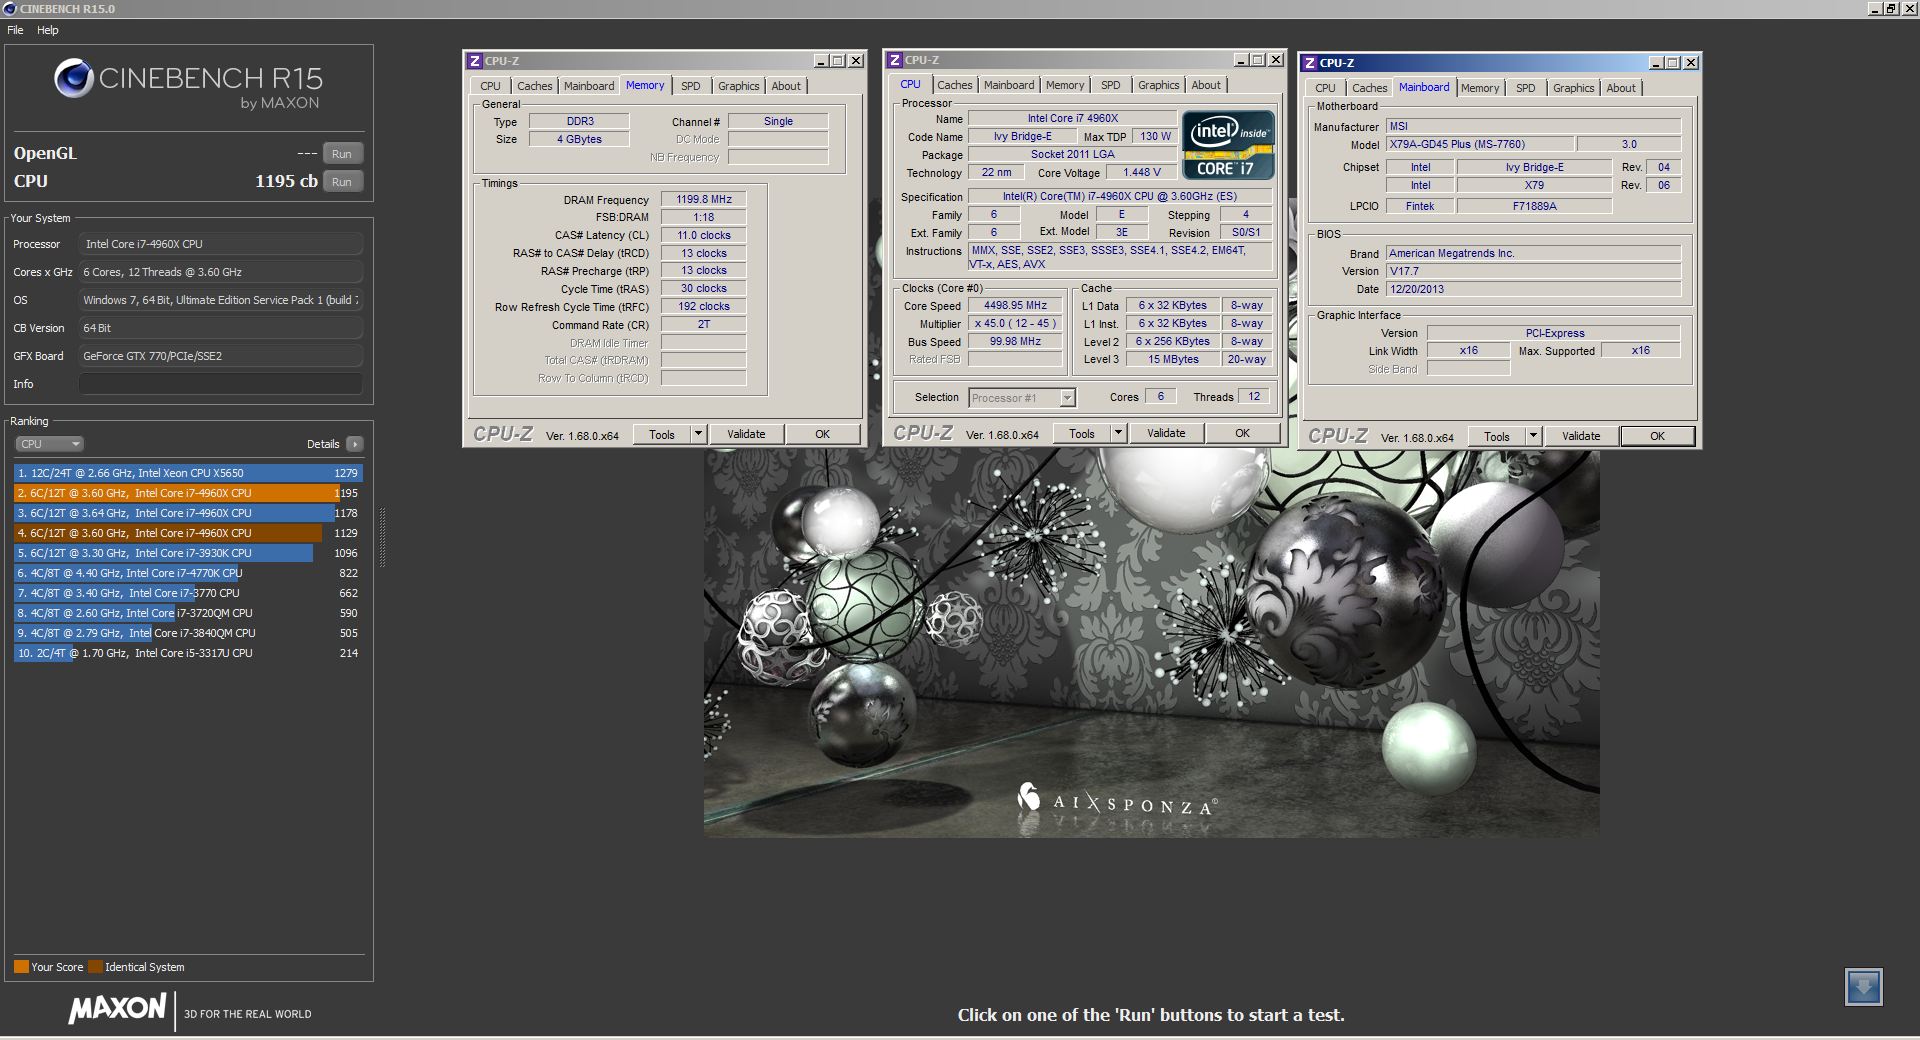Run the OpenGL benchmark
Screen dimensions: 1920x1040
click(342, 154)
